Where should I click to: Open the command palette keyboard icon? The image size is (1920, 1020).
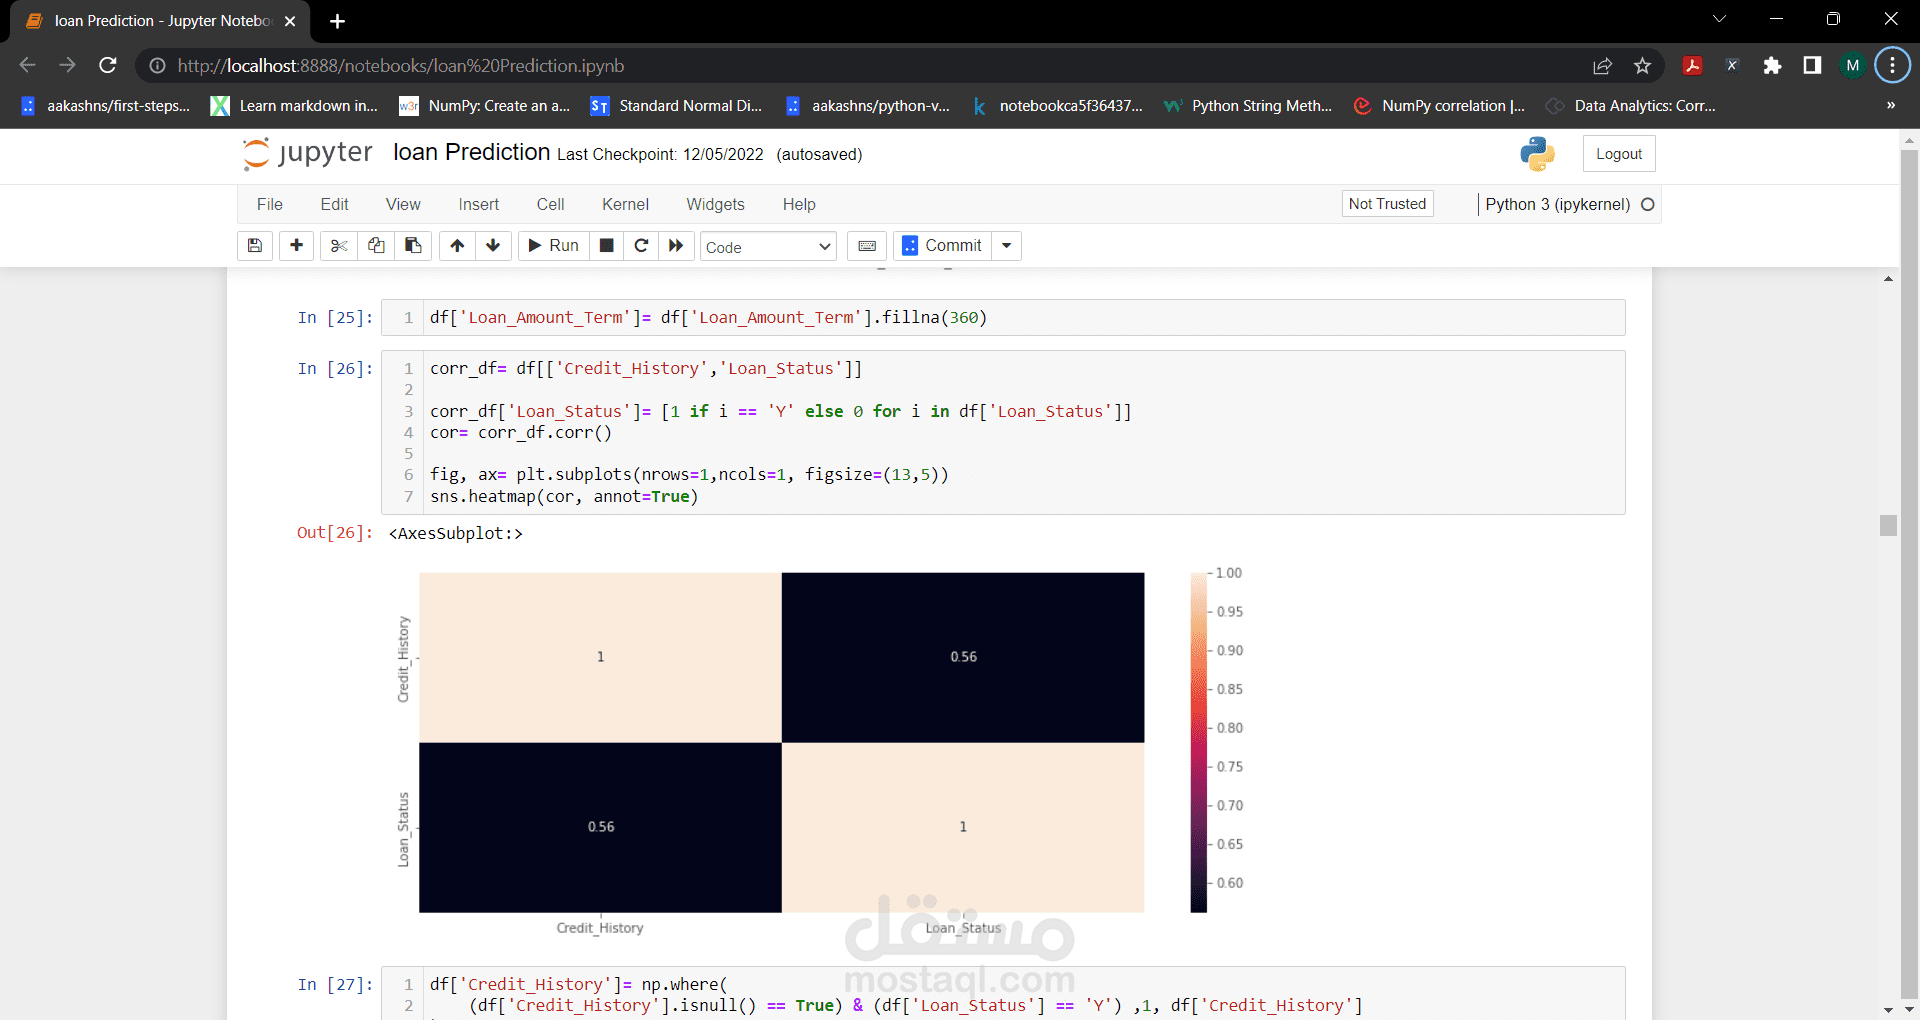tap(866, 246)
